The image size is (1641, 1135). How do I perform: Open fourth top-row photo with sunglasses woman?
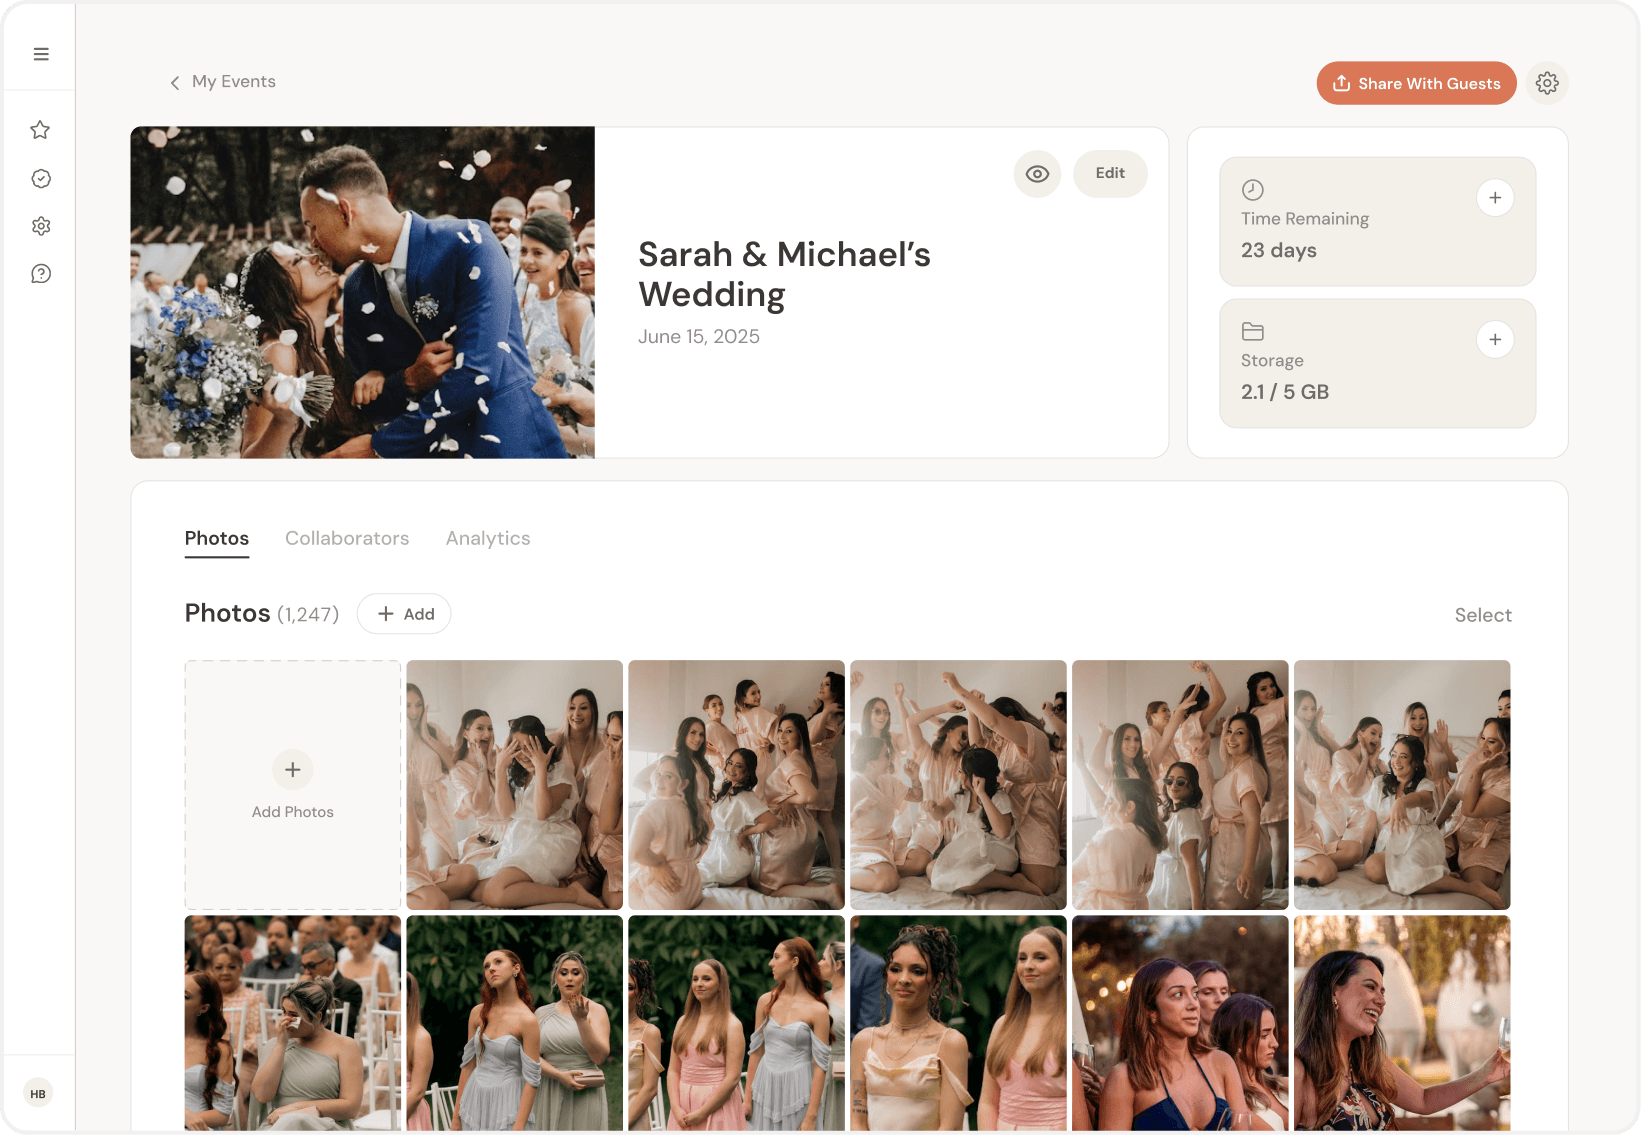click(x=1181, y=785)
